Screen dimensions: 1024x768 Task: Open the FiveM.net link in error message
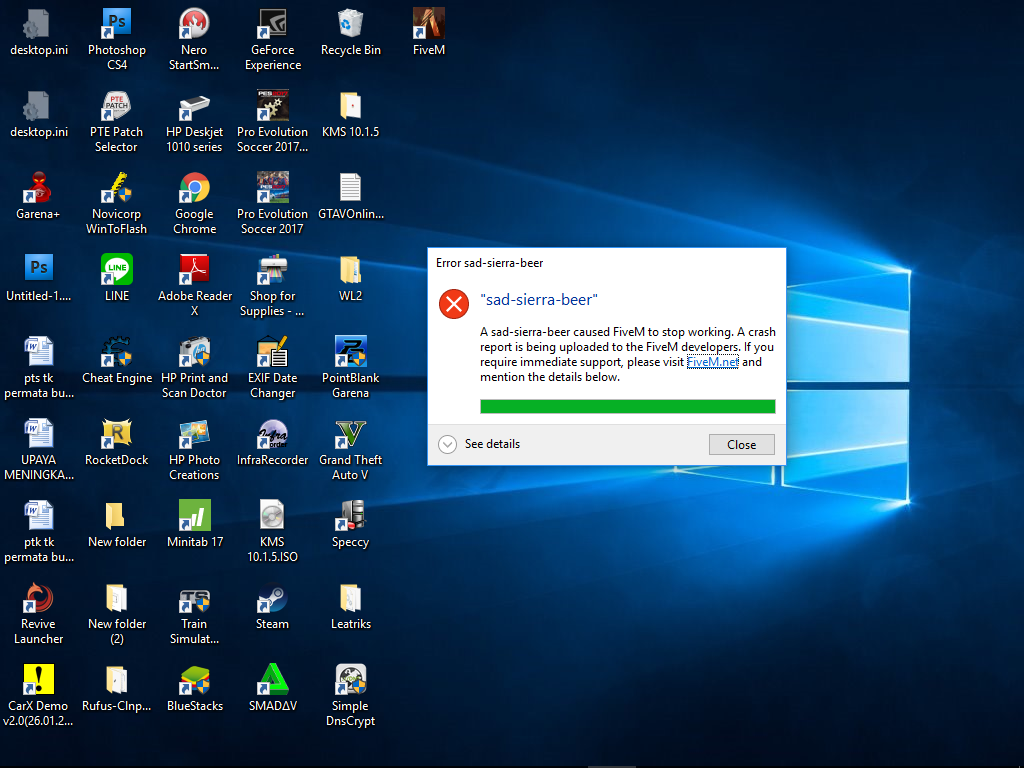pos(712,362)
